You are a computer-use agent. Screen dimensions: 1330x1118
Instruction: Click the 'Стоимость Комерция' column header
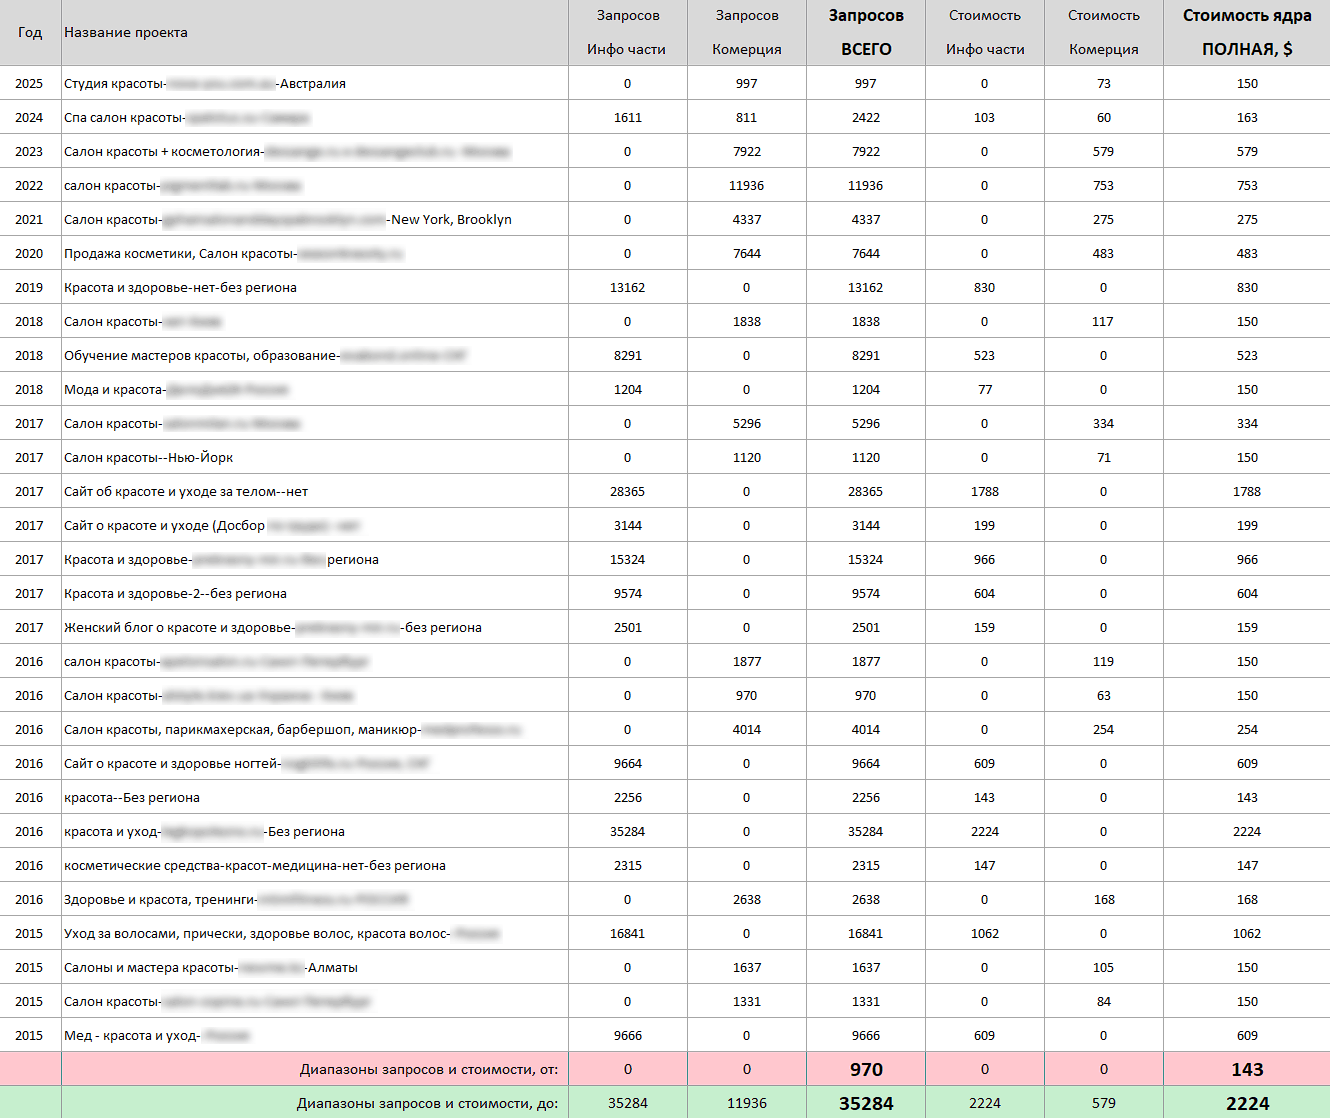(1103, 32)
